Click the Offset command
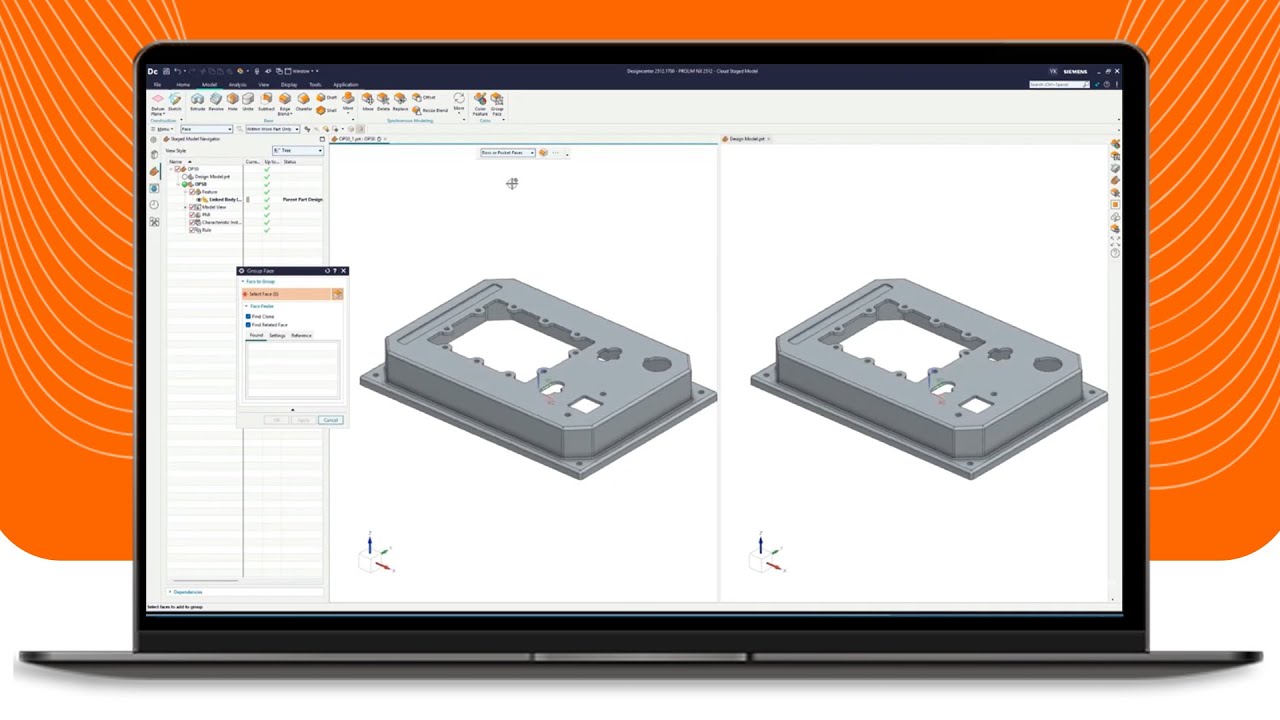 [424, 97]
